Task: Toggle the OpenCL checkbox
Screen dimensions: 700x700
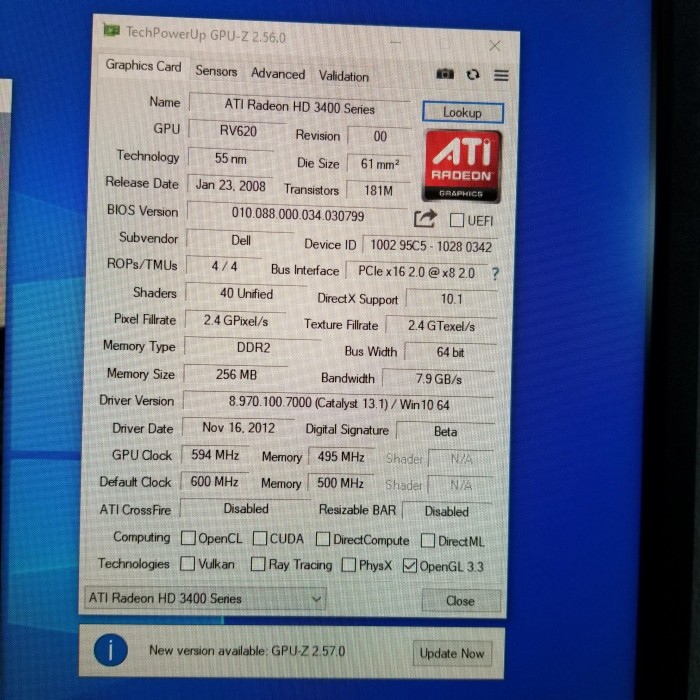Action: tap(188, 538)
